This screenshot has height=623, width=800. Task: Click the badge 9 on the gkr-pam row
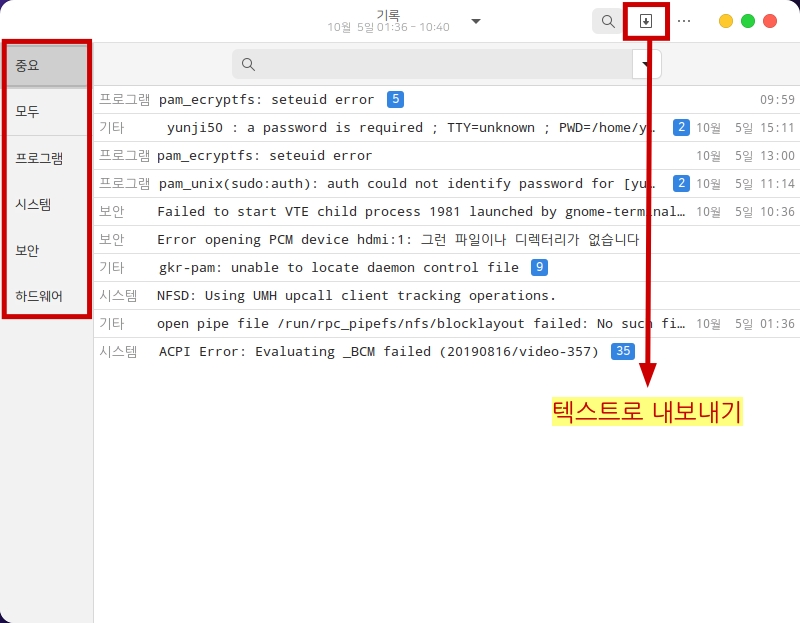pyautogui.click(x=539, y=267)
